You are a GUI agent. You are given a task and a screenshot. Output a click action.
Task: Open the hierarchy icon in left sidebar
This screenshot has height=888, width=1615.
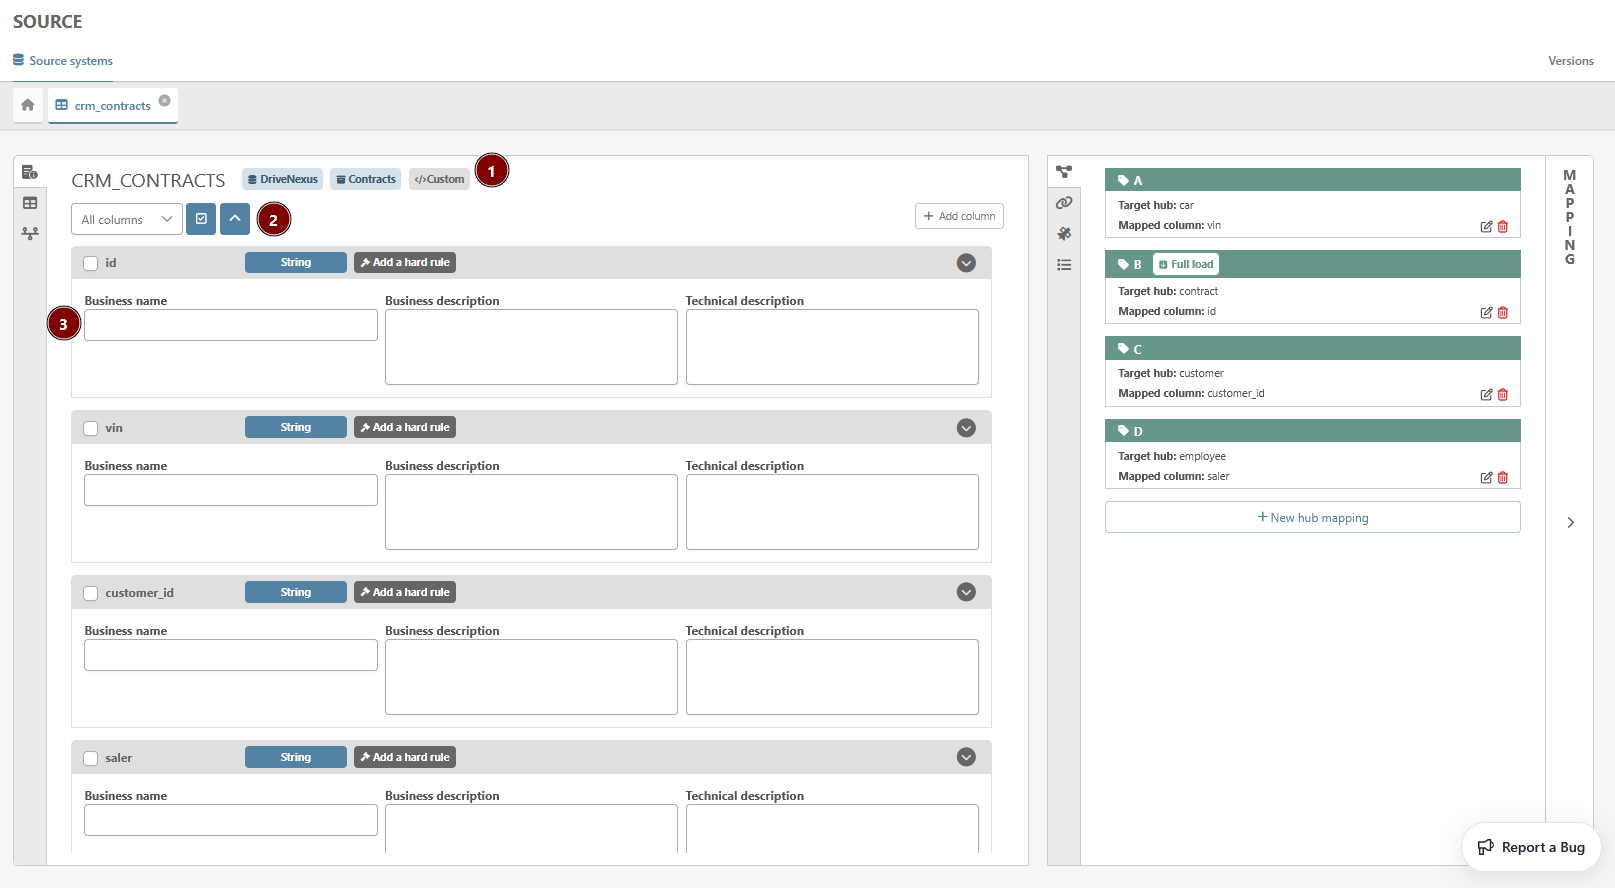(30, 233)
